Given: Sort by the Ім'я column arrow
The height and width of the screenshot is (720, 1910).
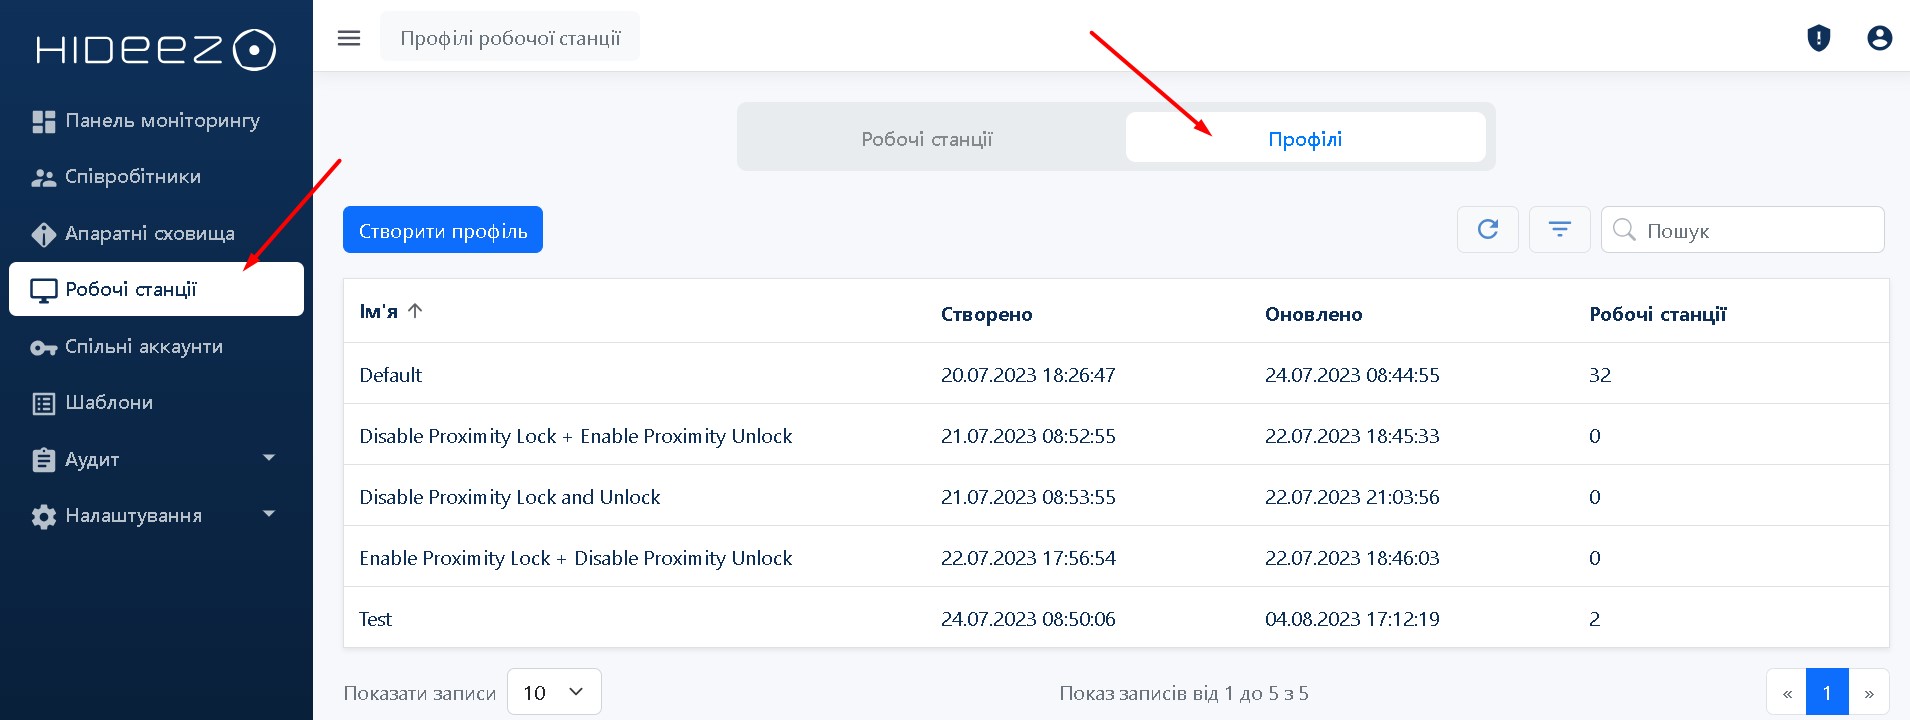Looking at the screenshot, I should 415,311.
